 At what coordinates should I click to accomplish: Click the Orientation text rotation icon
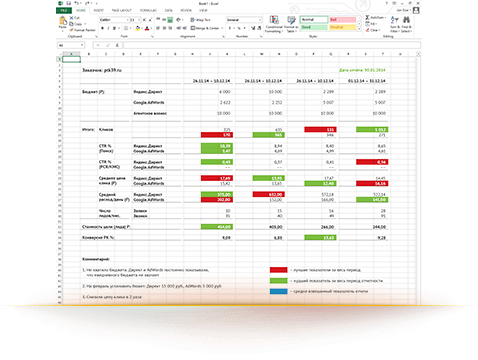179,20
